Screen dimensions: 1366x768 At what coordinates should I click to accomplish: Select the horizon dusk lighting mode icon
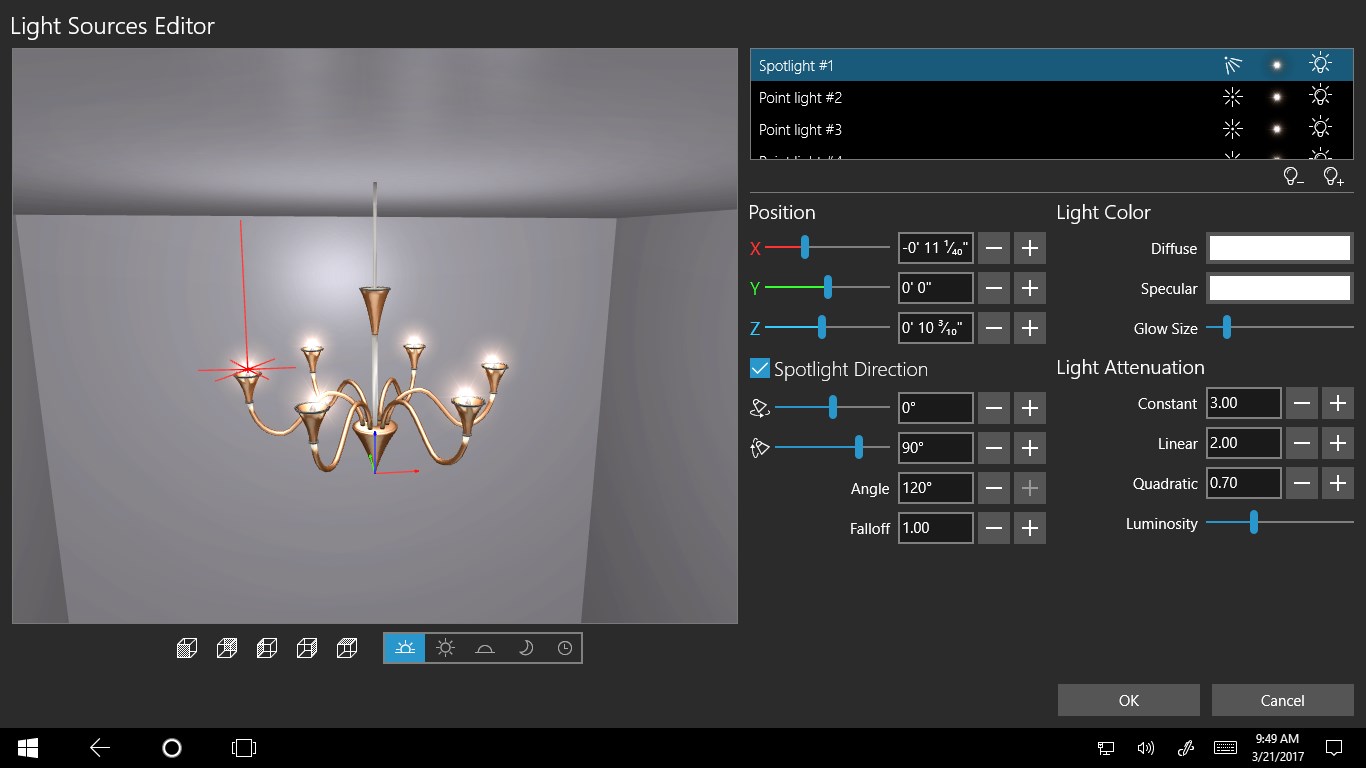point(485,647)
